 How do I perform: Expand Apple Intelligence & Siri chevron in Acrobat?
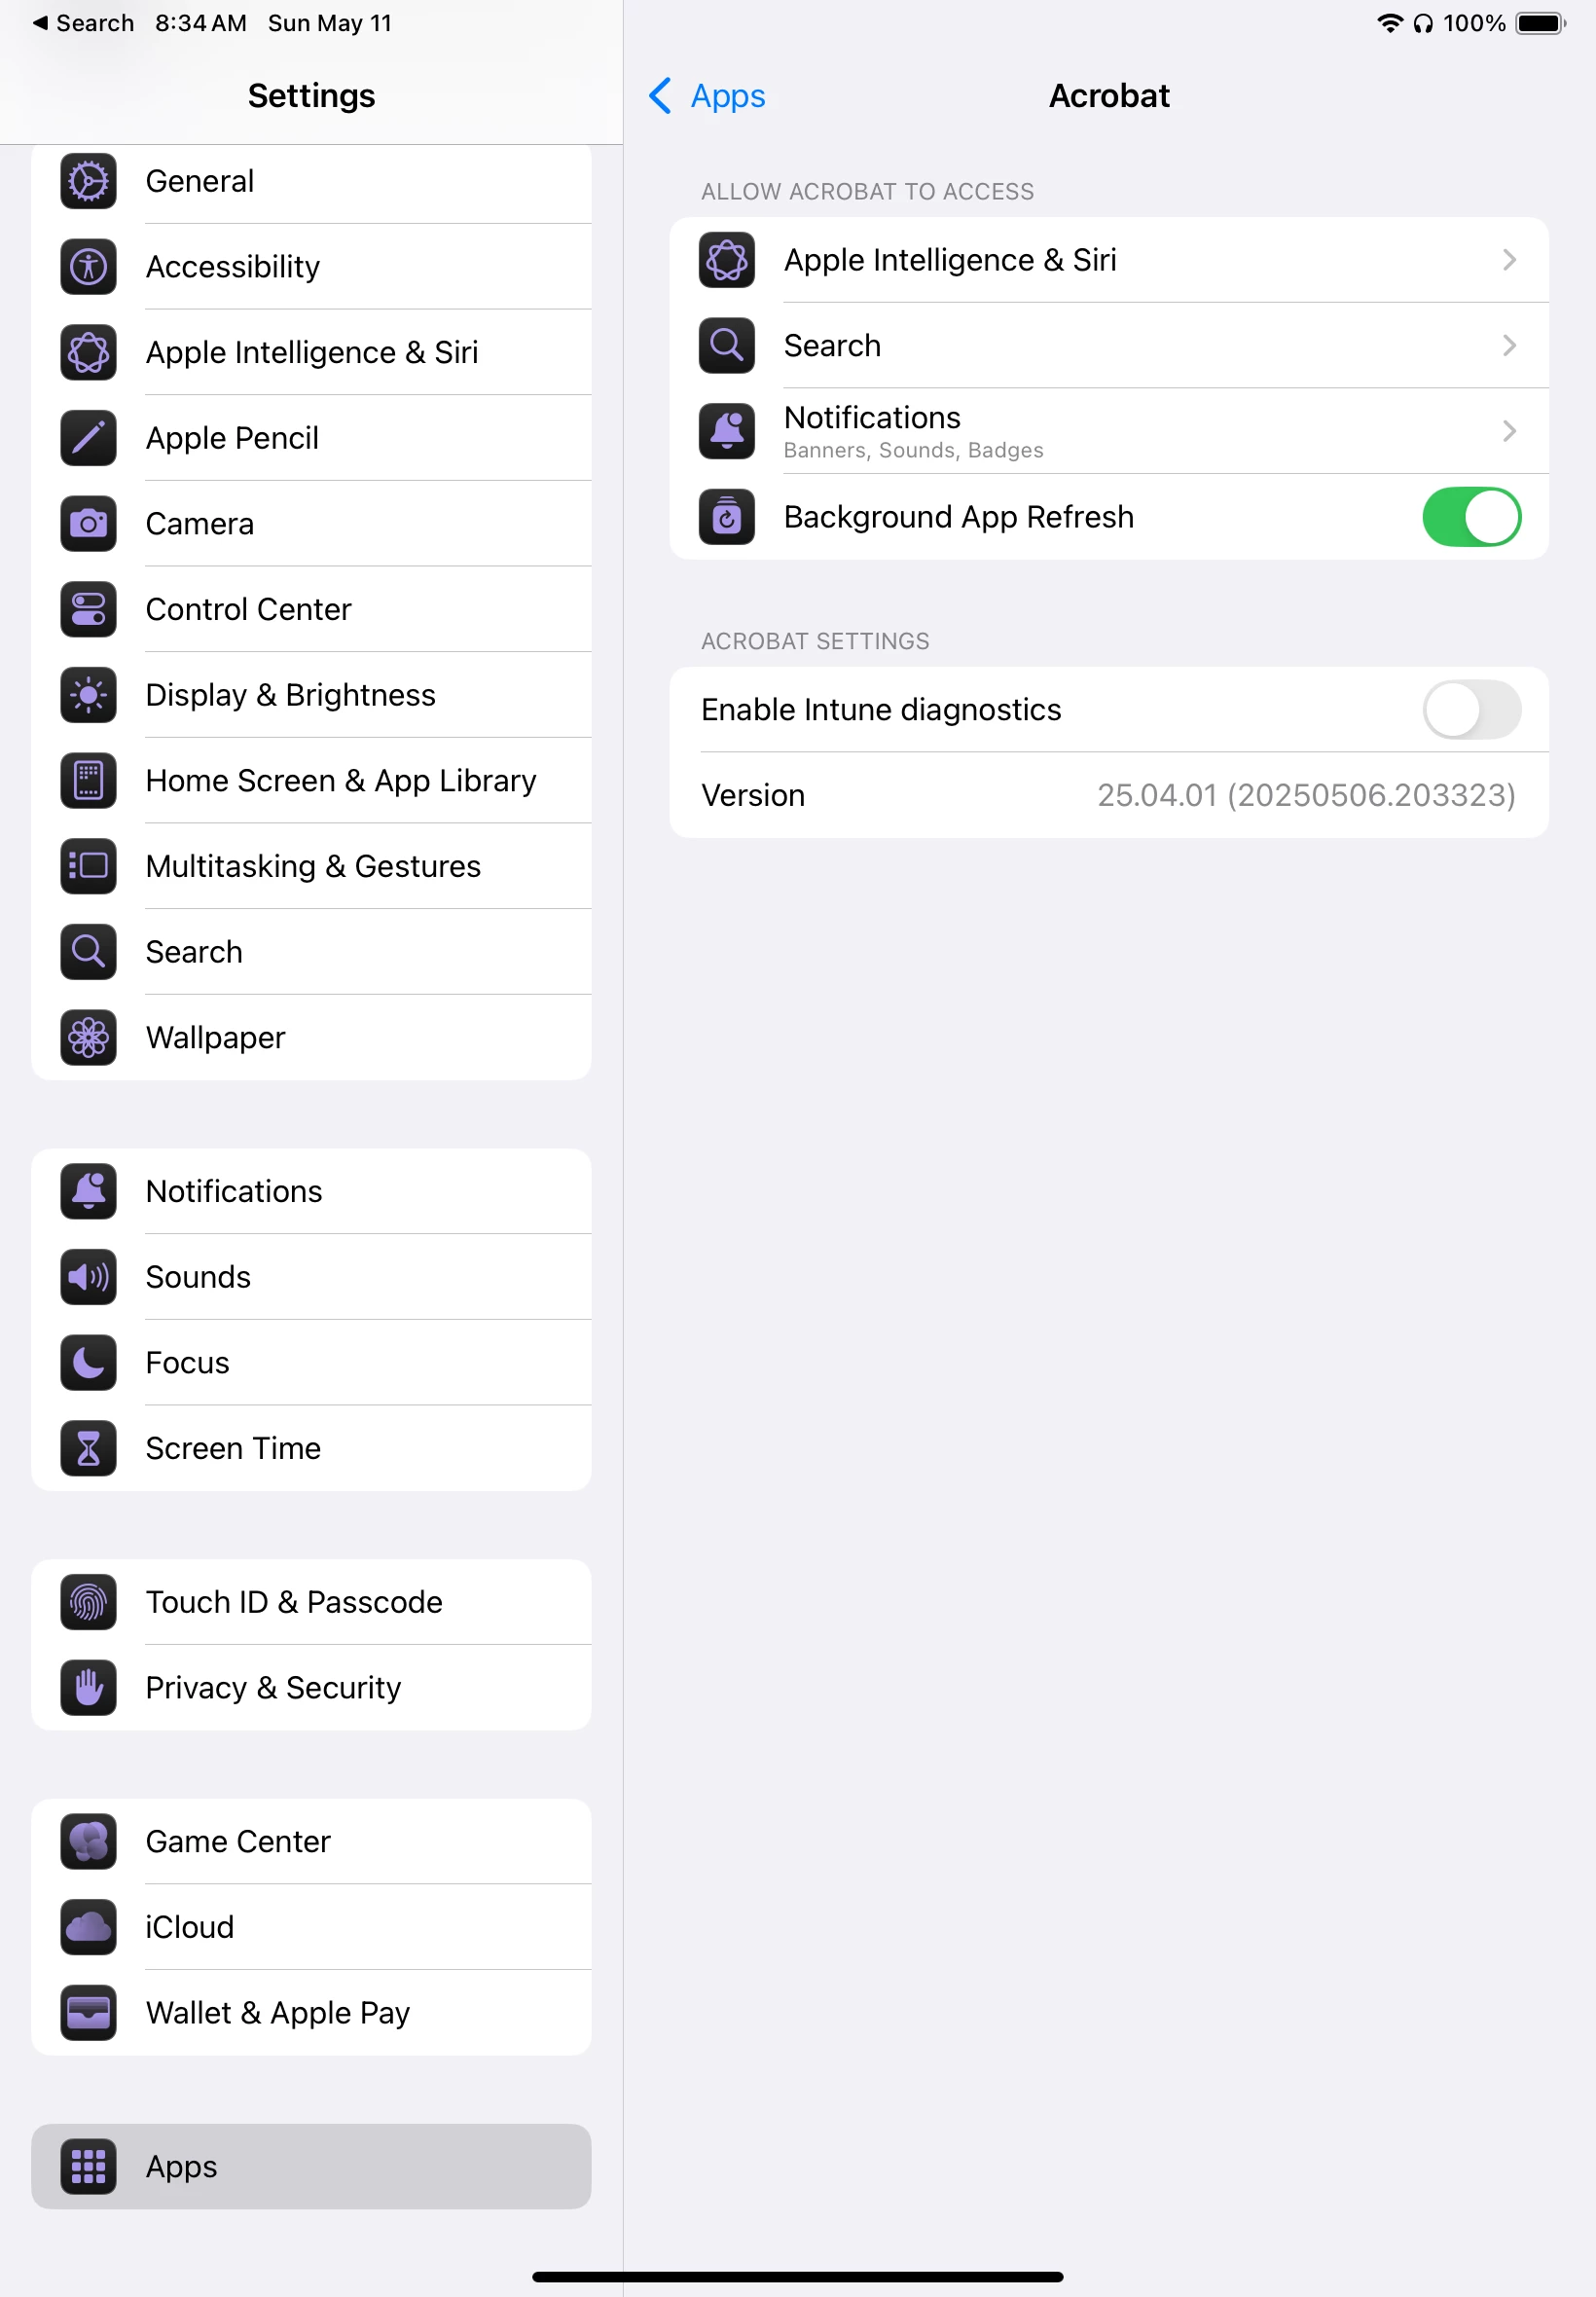pos(1509,260)
